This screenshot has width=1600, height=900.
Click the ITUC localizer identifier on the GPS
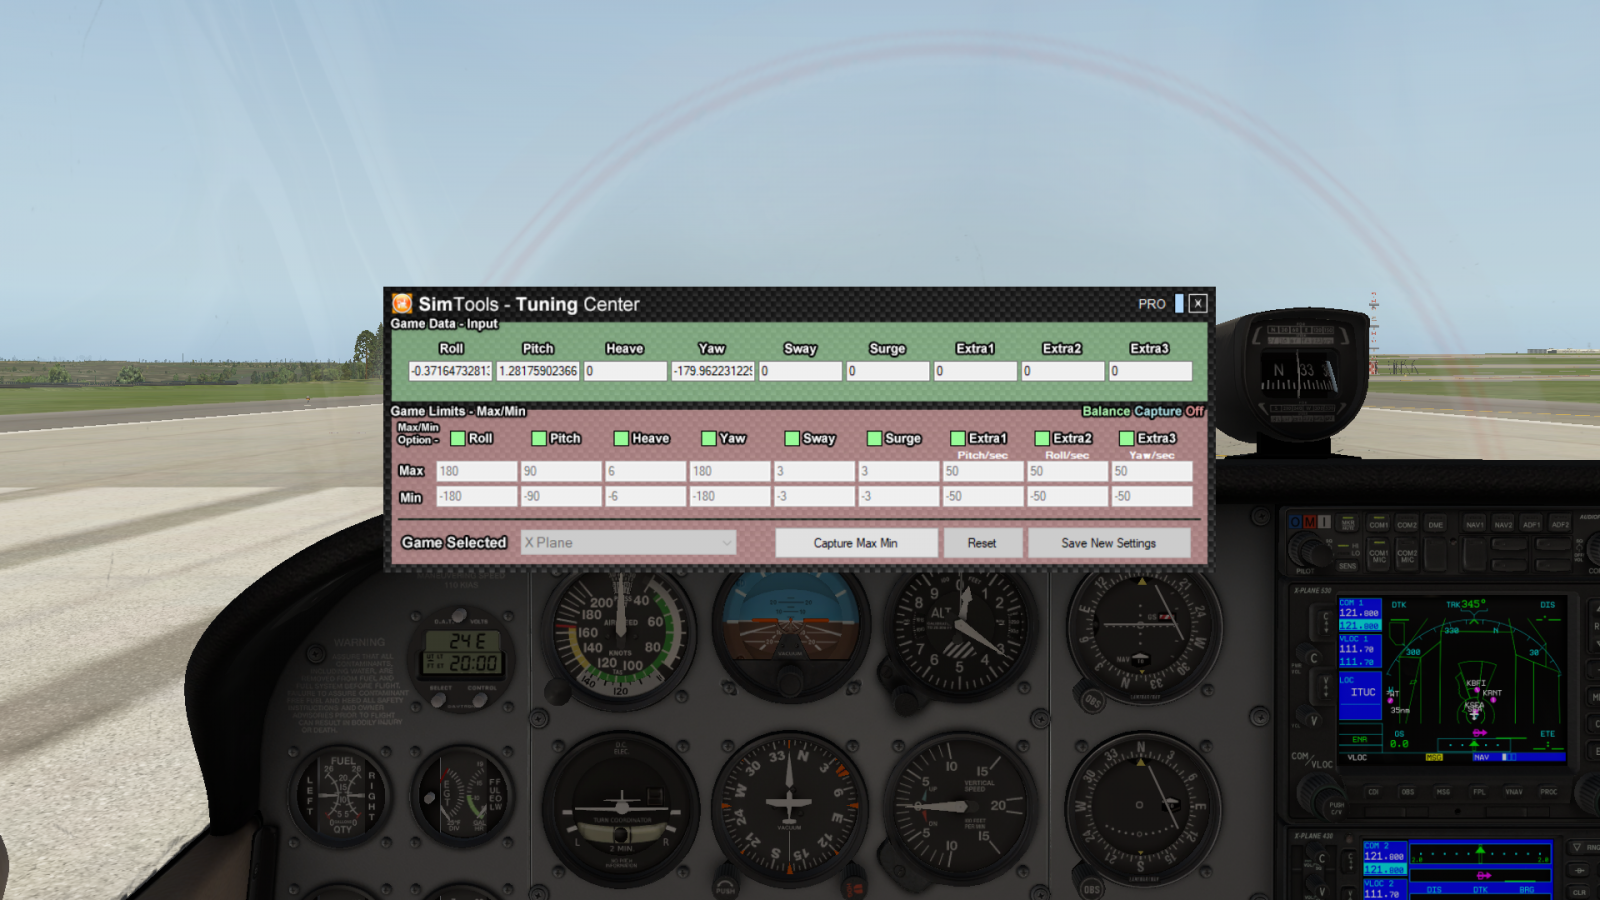point(1363,692)
